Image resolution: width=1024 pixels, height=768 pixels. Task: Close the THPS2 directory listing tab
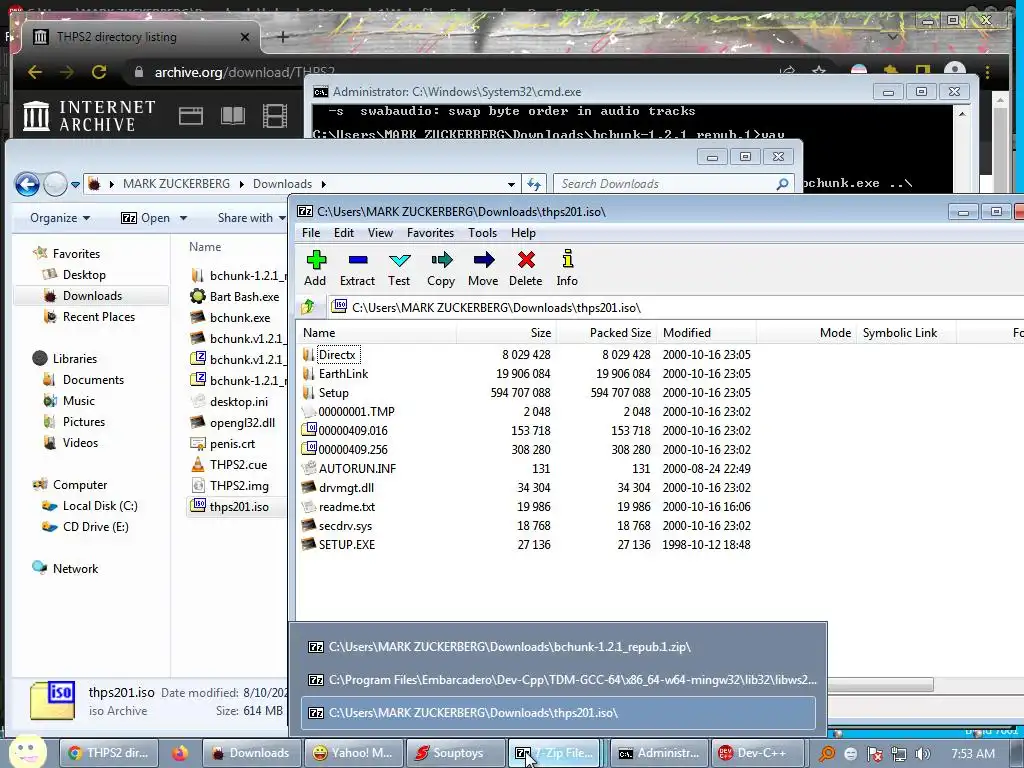click(245, 37)
